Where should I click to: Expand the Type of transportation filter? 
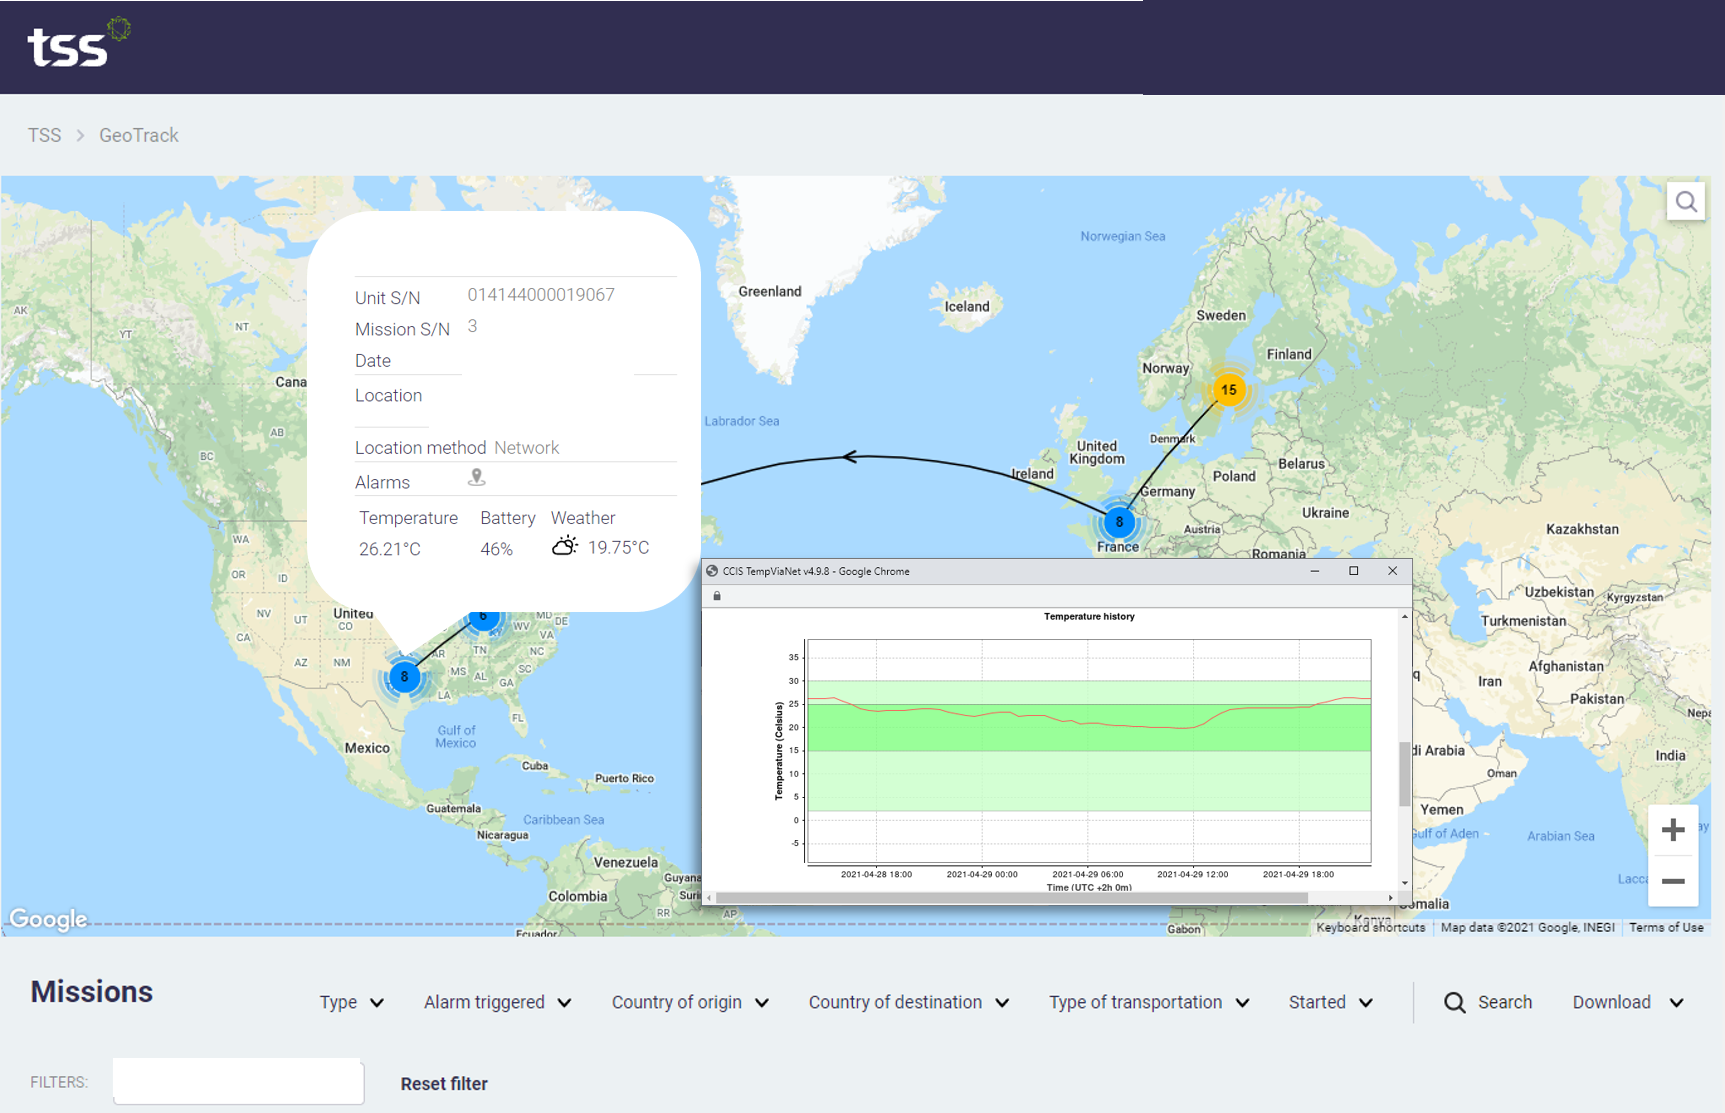coord(1148,1002)
